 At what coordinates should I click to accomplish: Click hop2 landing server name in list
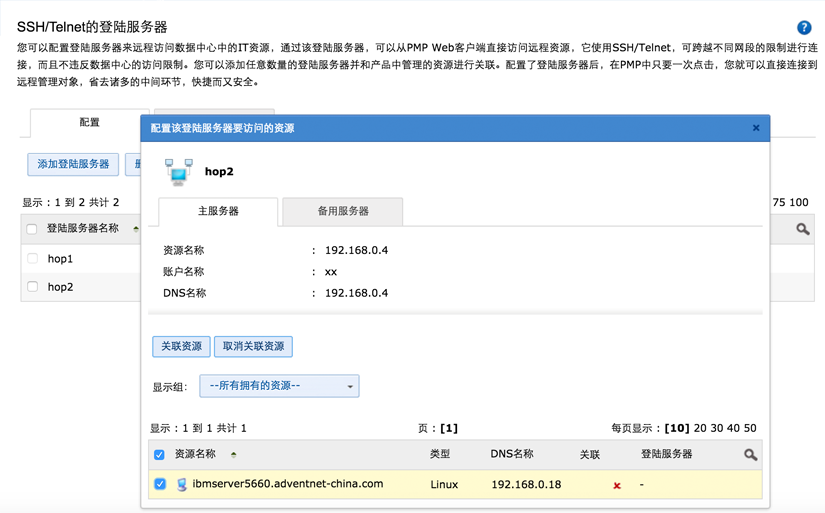pyautogui.click(x=60, y=287)
